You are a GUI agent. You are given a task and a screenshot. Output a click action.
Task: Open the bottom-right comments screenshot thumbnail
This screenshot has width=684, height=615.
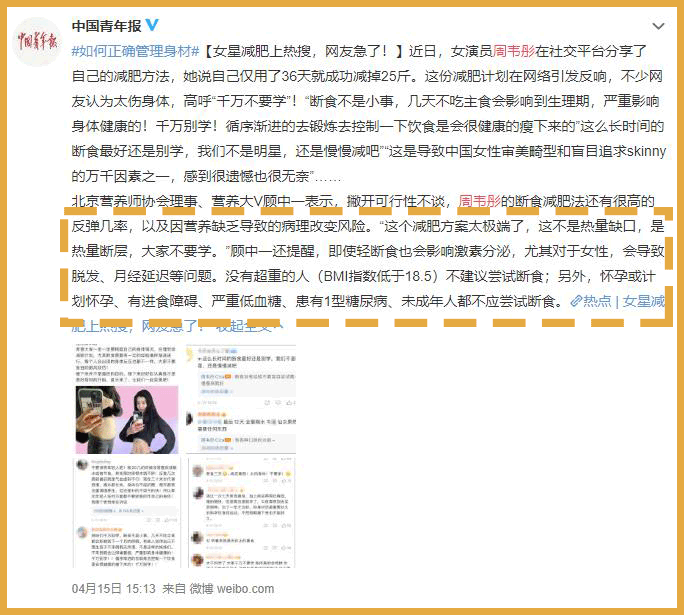coord(241,512)
